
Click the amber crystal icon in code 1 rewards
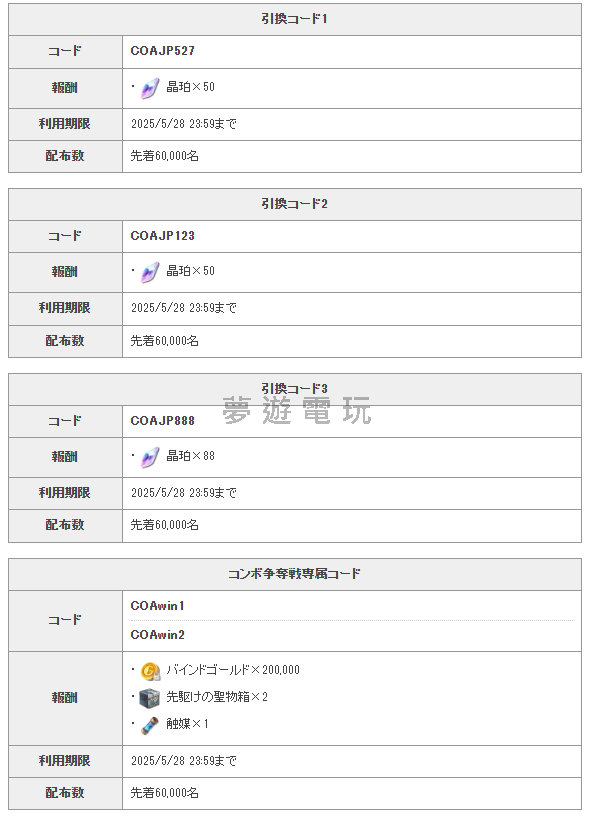click(x=150, y=88)
